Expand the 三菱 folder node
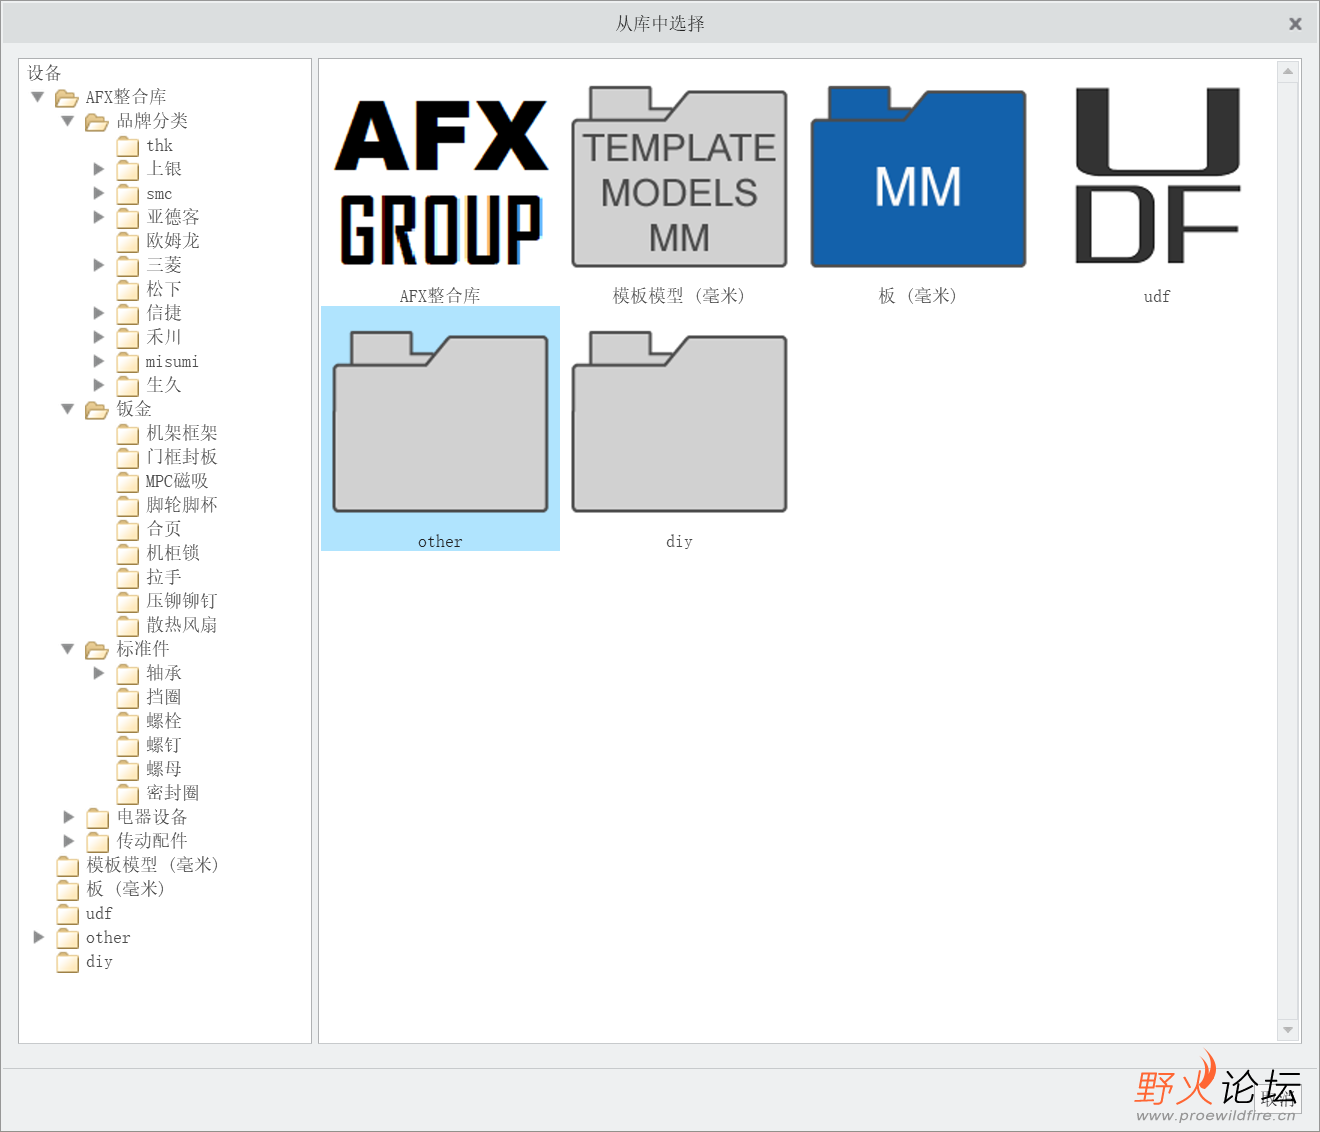This screenshot has width=1320, height=1132. point(98,265)
